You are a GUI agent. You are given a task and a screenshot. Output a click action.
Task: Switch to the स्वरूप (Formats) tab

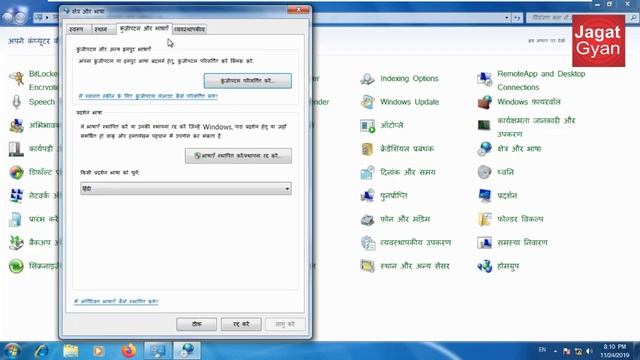[x=78, y=29]
